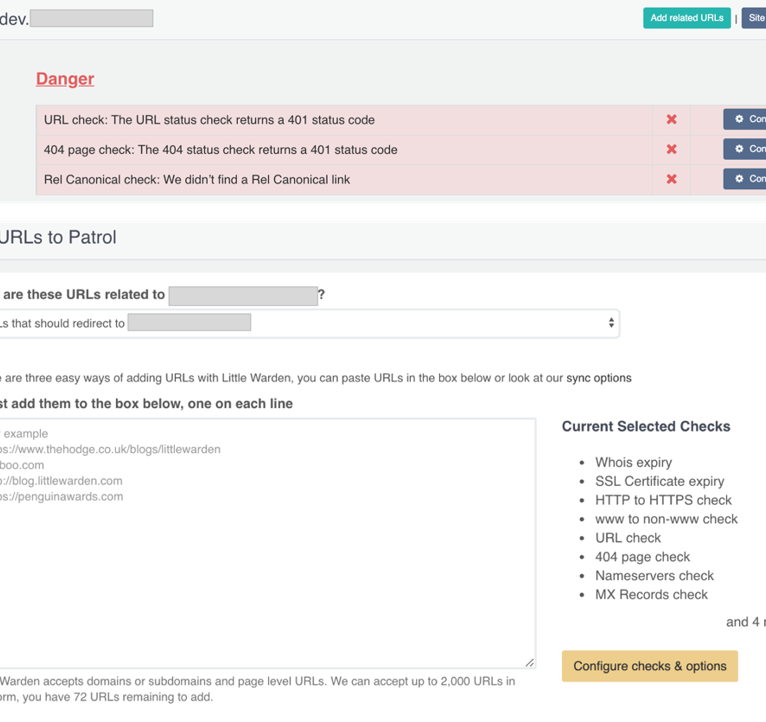The image size is (766, 722).
Task: Click gear button on URL check row
Action: (745, 120)
